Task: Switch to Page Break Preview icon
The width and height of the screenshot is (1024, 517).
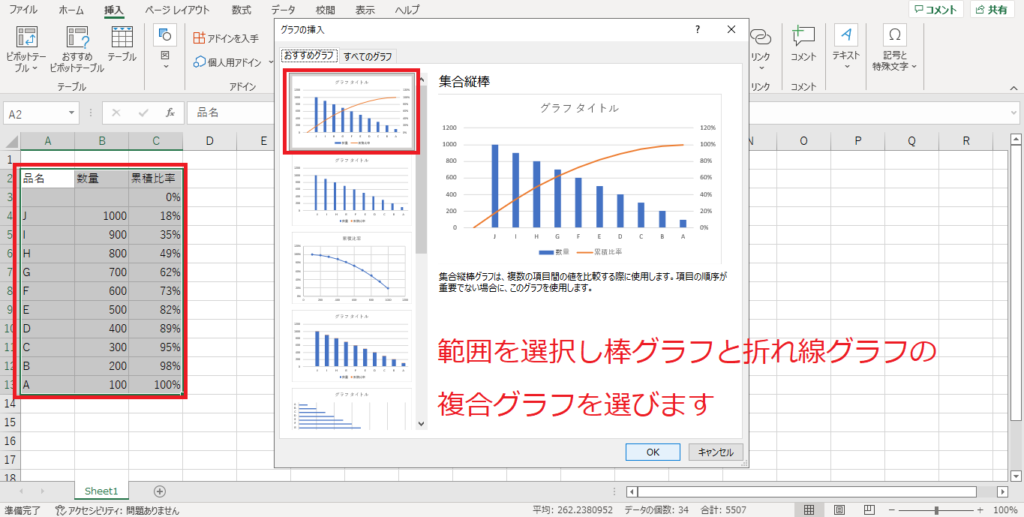Action: click(x=869, y=510)
